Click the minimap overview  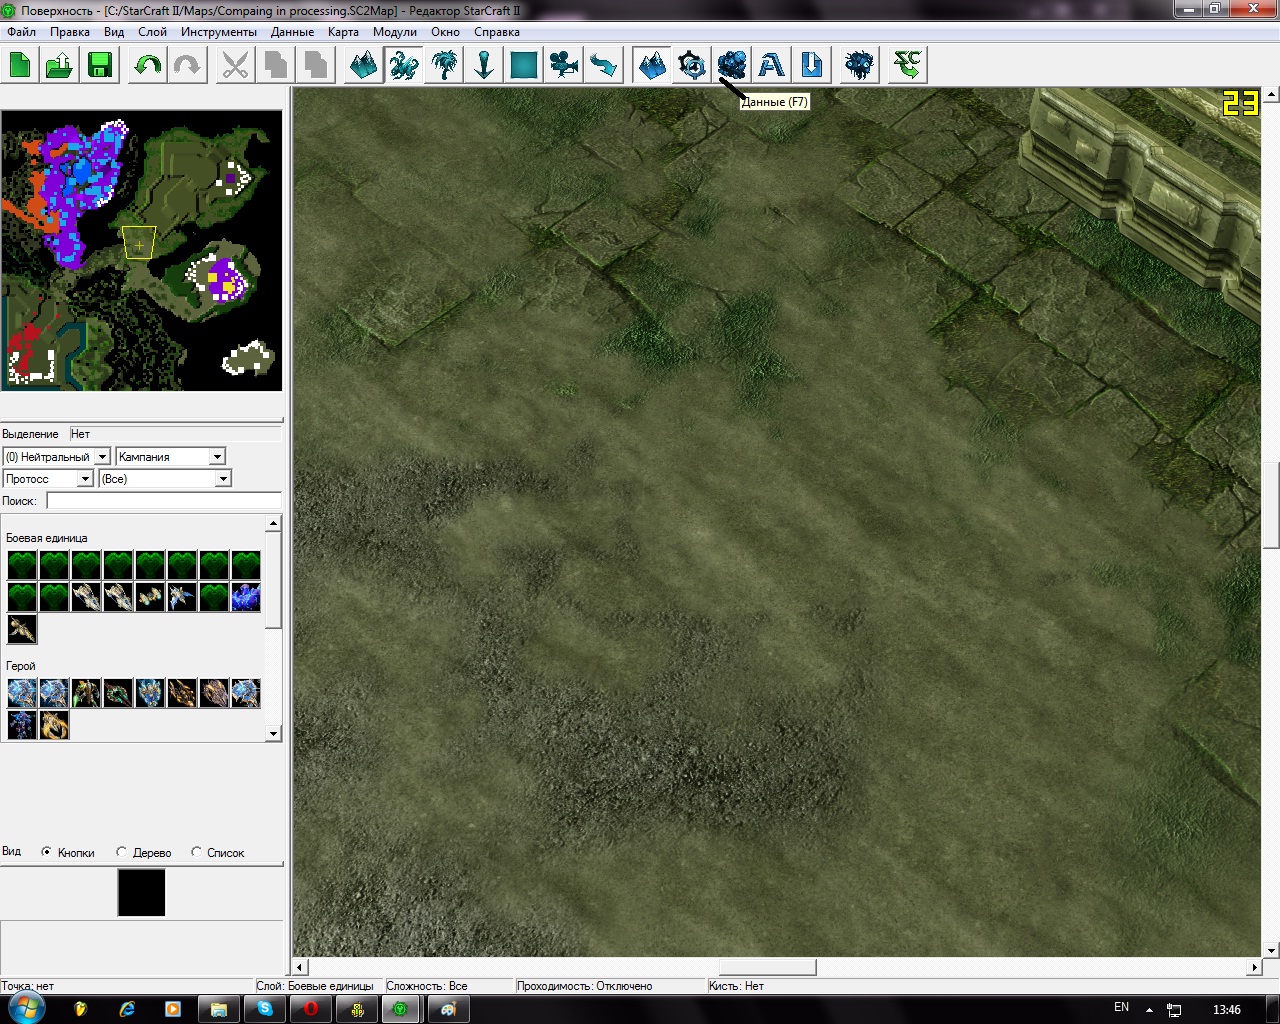point(142,250)
